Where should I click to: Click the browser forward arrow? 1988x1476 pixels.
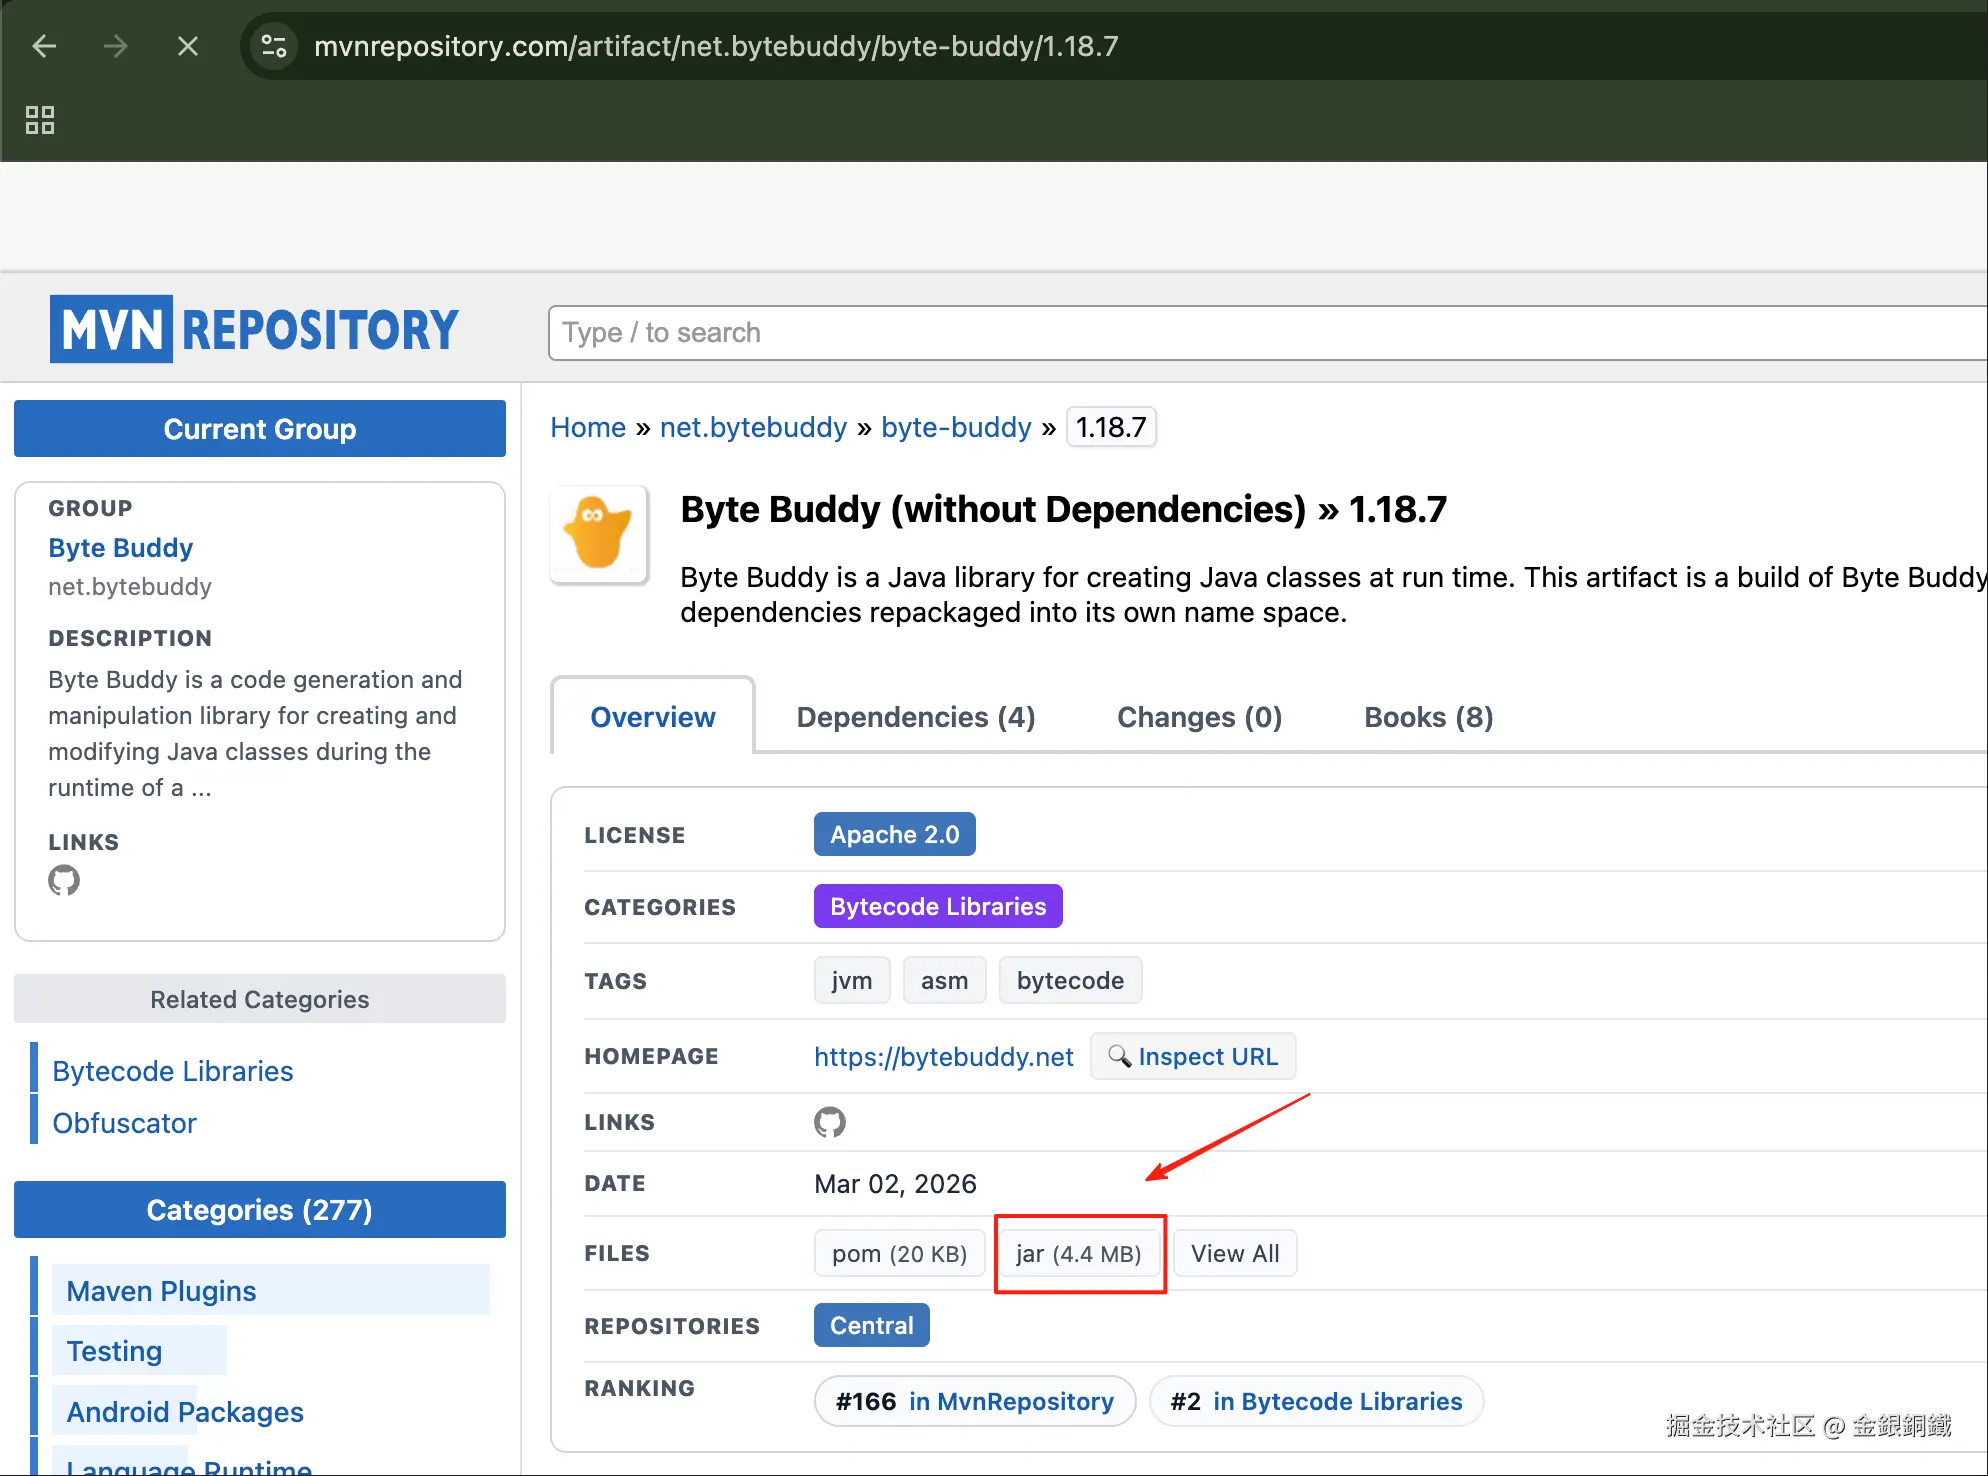pos(116,46)
